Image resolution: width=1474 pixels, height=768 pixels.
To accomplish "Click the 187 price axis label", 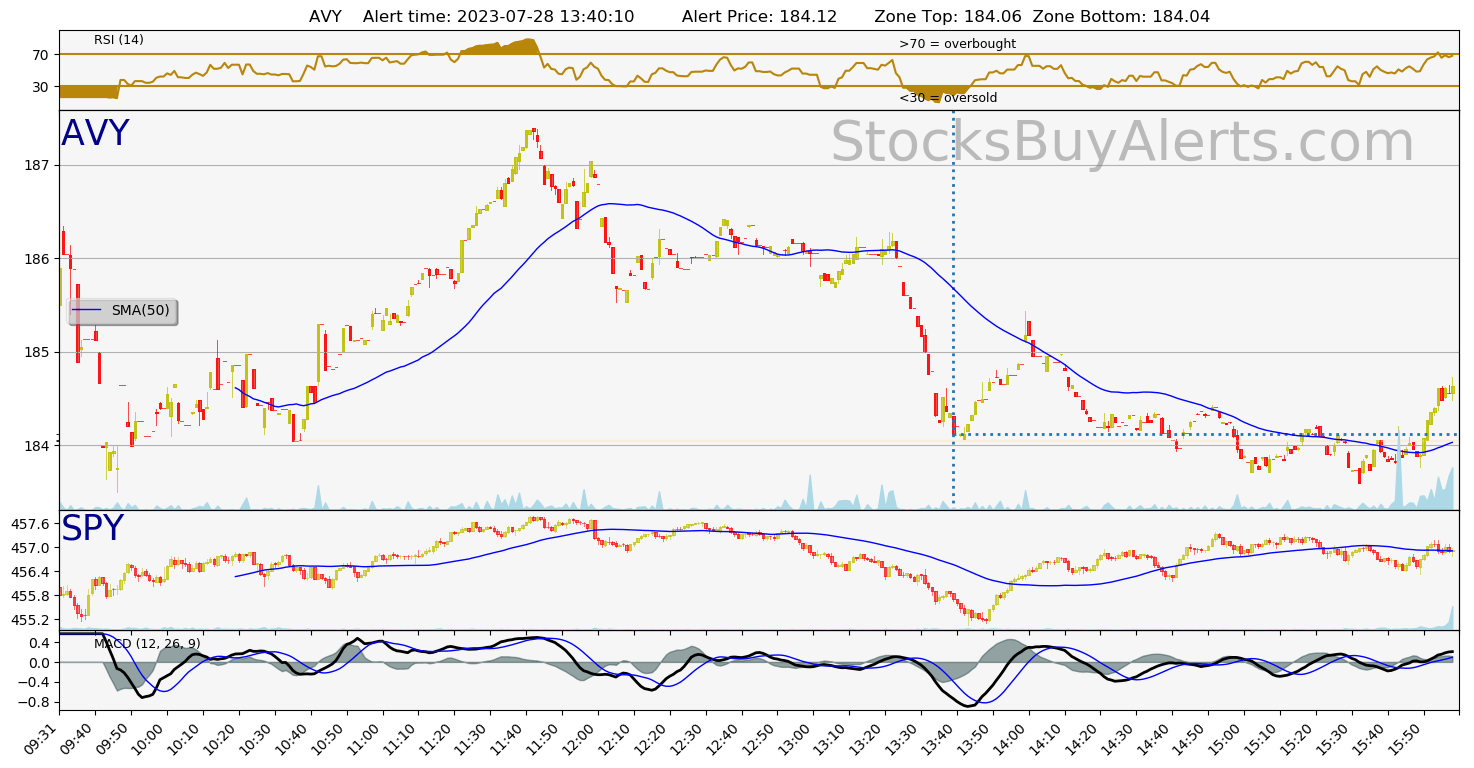I will click(x=38, y=165).
